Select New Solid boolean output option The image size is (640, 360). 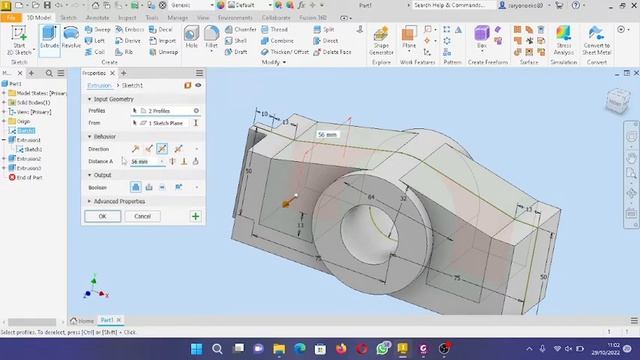tap(178, 187)
